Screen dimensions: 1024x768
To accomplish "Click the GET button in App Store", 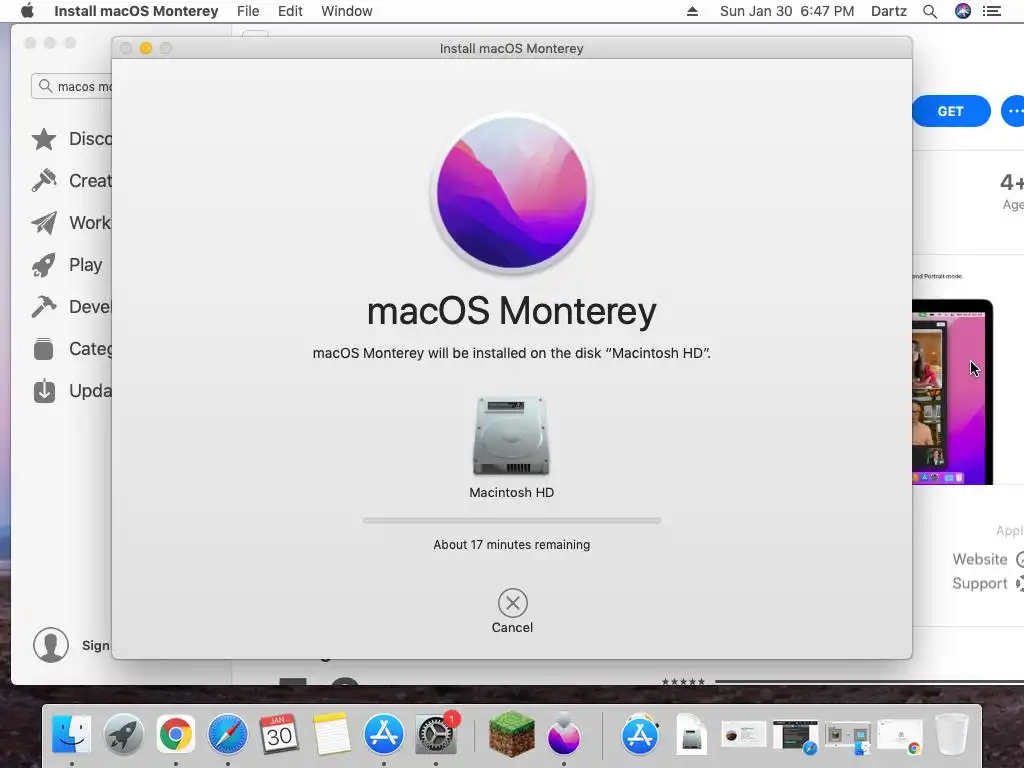I will [951, 111].
